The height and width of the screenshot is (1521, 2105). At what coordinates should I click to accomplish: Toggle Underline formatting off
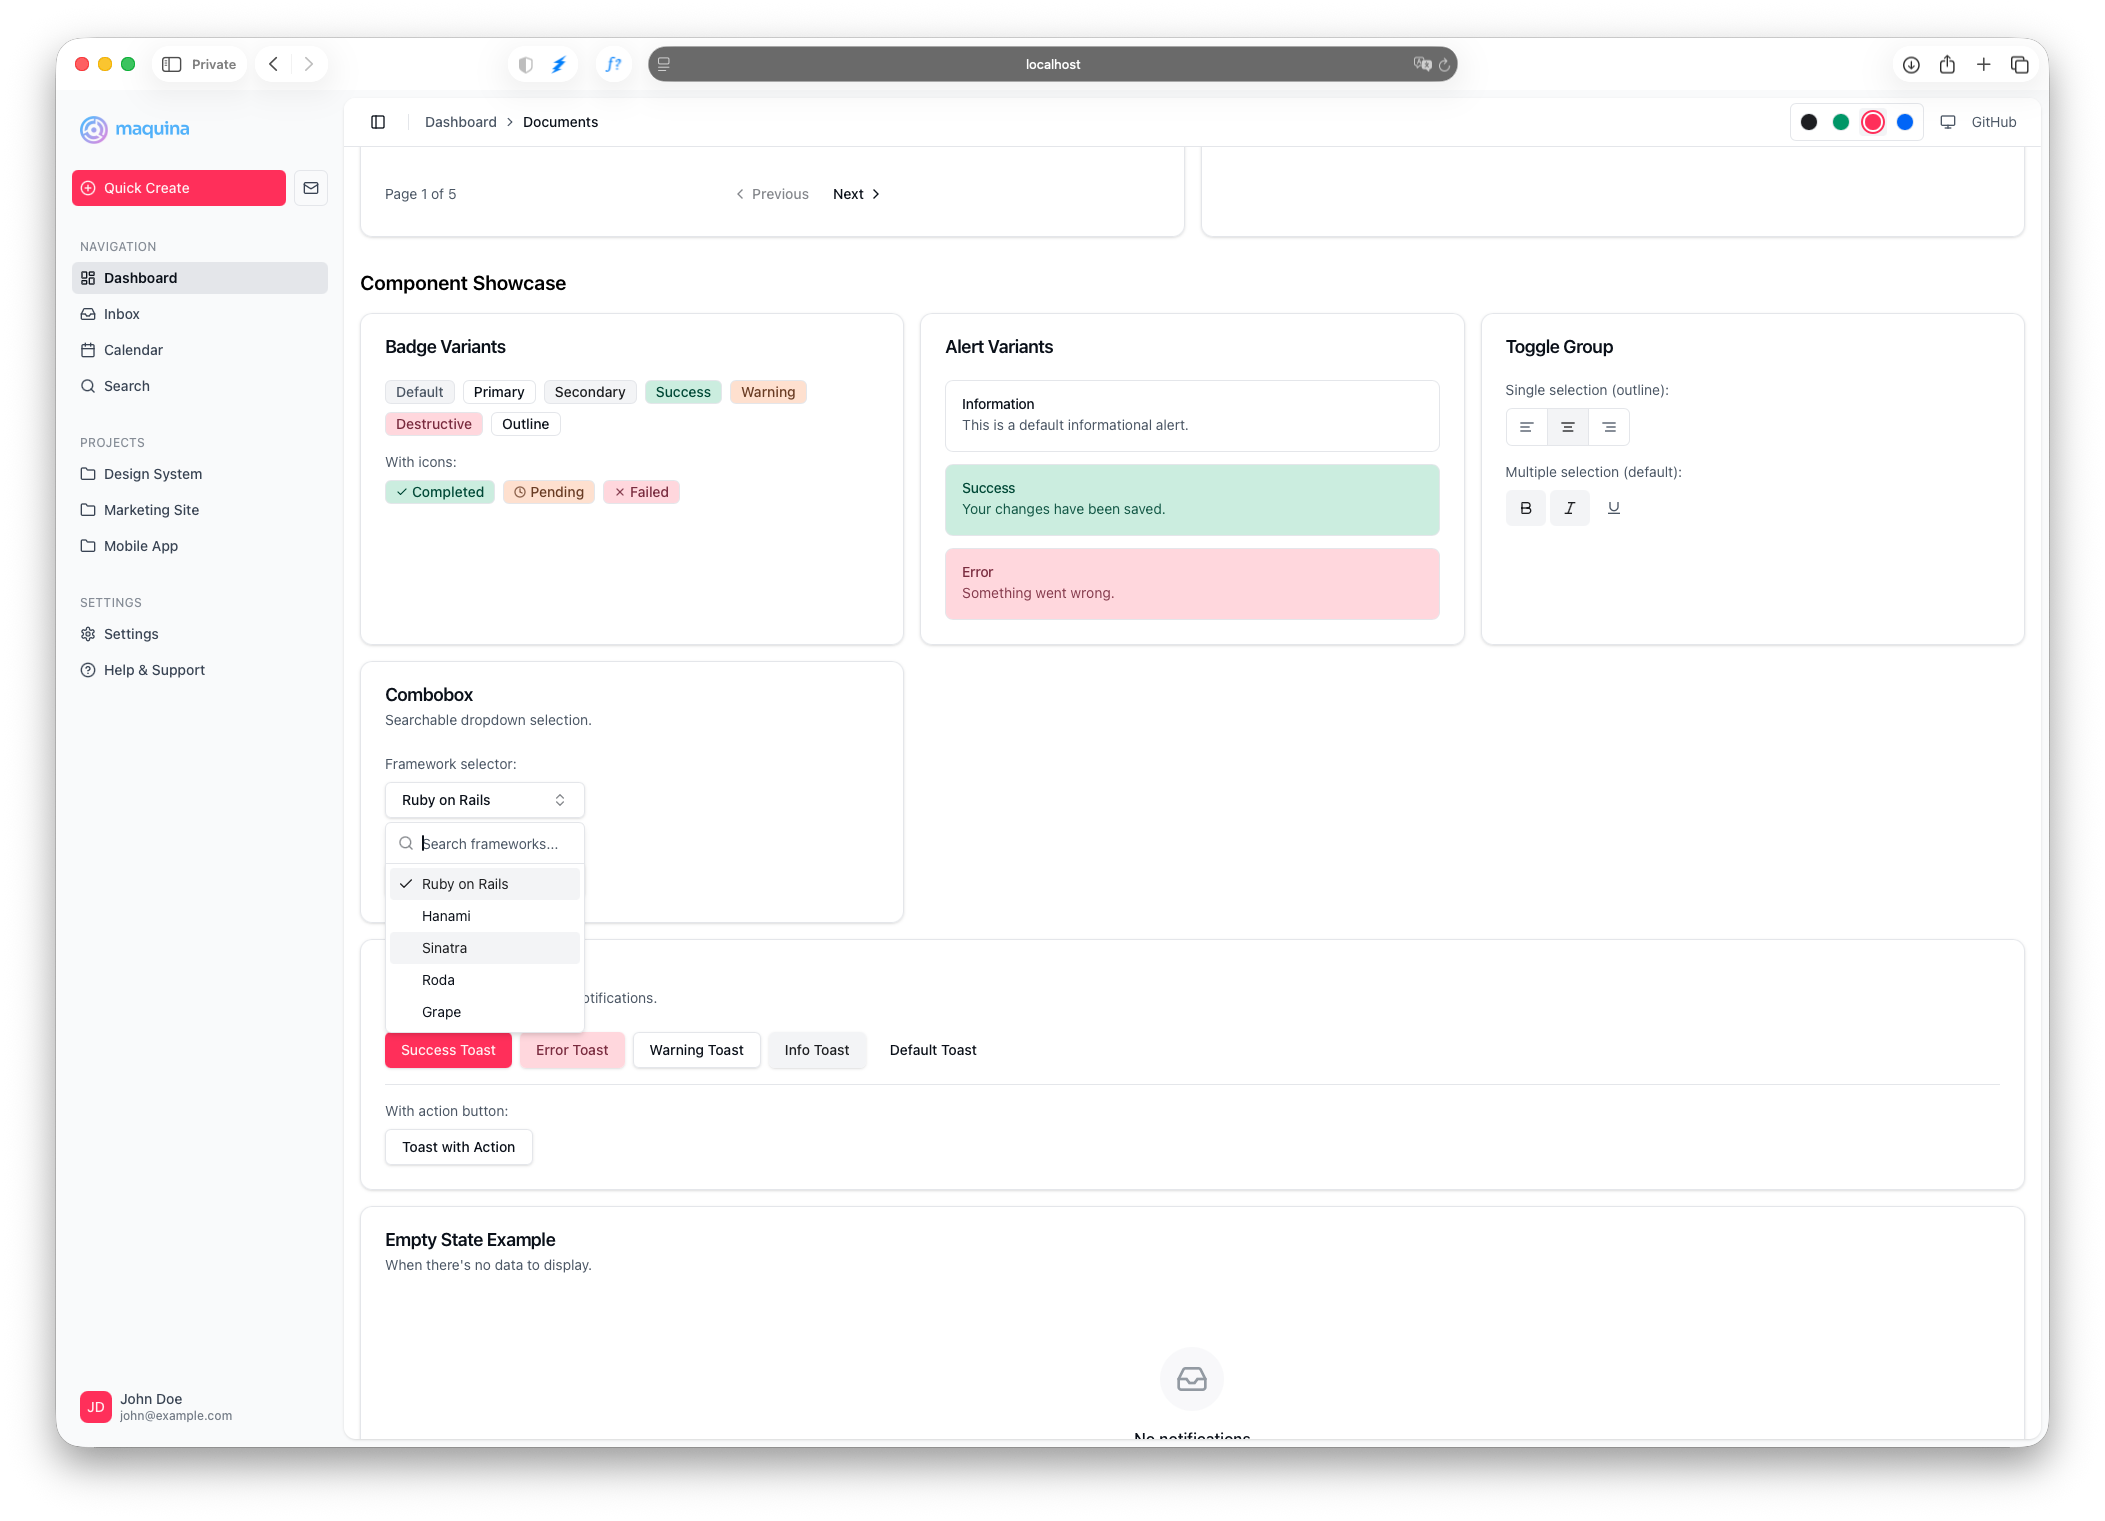point(1613,508)
